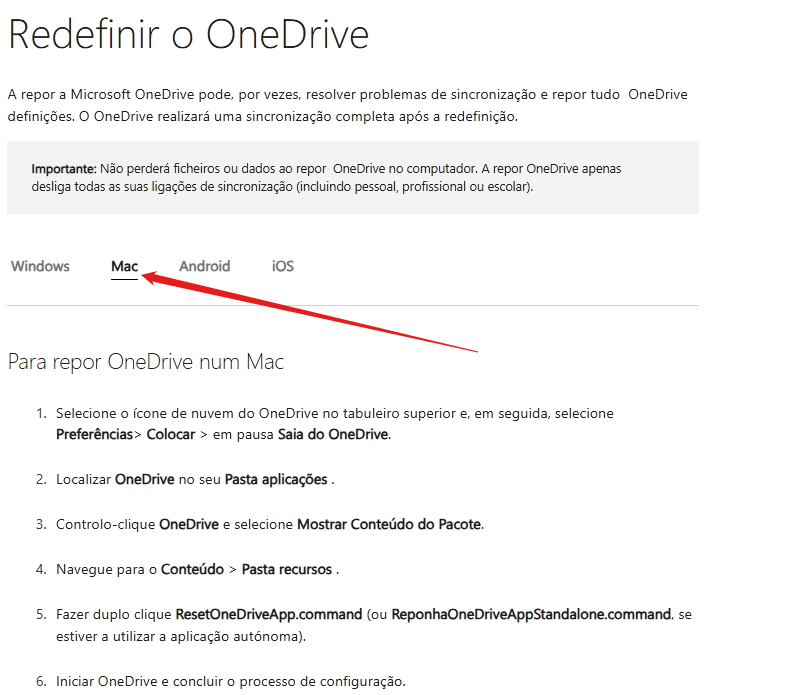Viewport: 797px width, 695px height.
Task: Click the 'Redefinir o OneDrive' page heading
Action: tap(189, 35)
